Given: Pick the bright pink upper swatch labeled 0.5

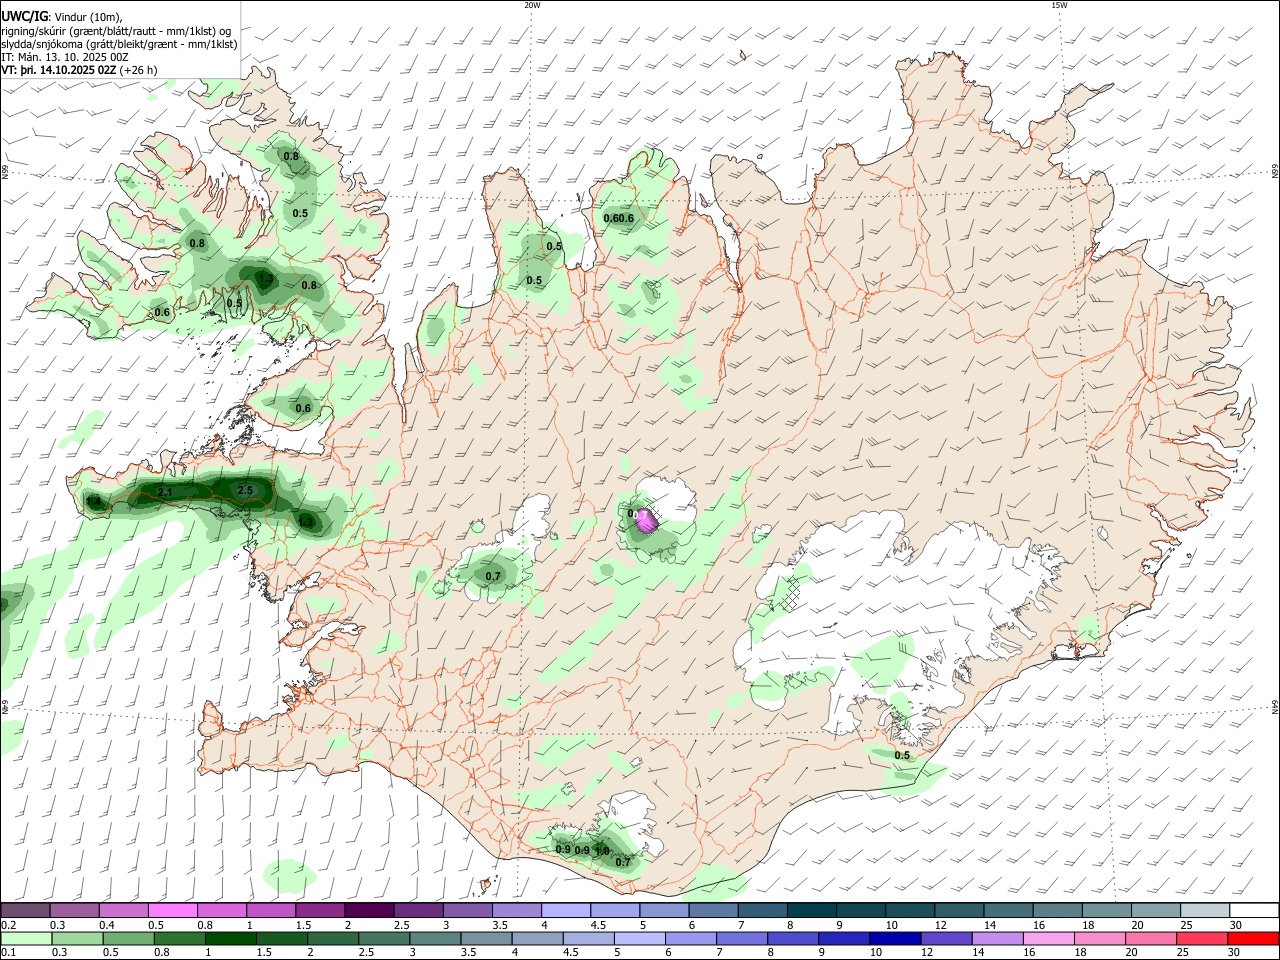Looking at the screenshot, I should pyautogui.click(x=172, y=910).
